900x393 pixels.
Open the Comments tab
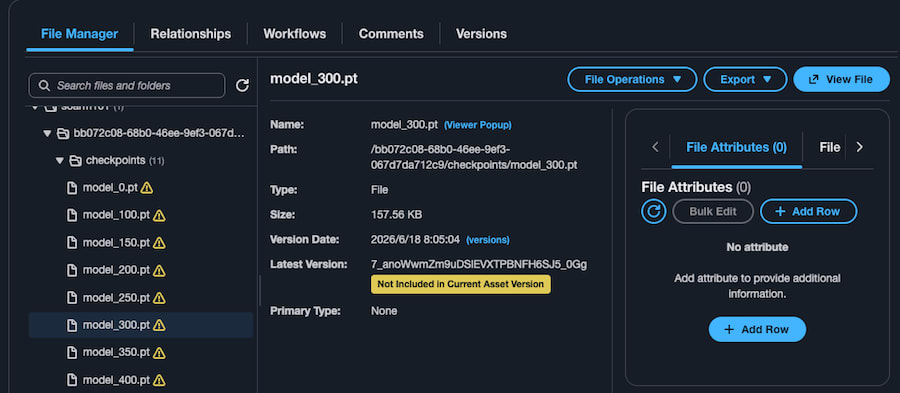(391, 34)
